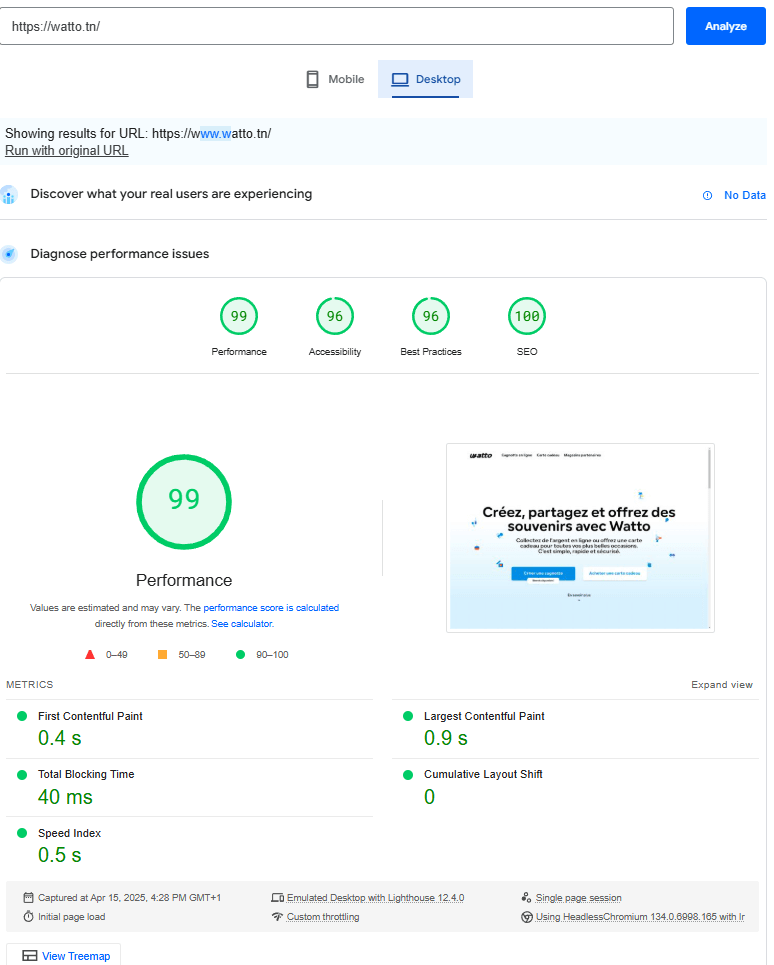Jump to the Performance score 99 gauge
The height and width of the screenshot is (965, 774).
[239, 317]
